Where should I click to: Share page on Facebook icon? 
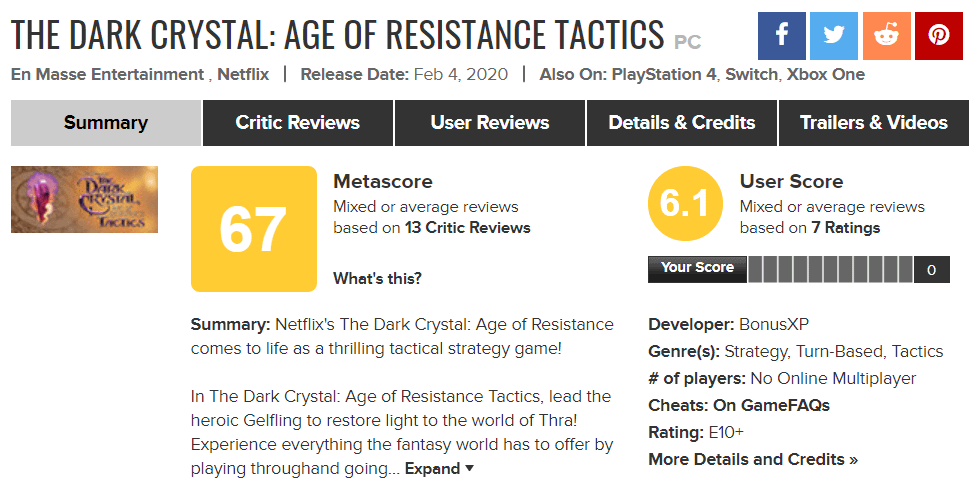point(782,36)
